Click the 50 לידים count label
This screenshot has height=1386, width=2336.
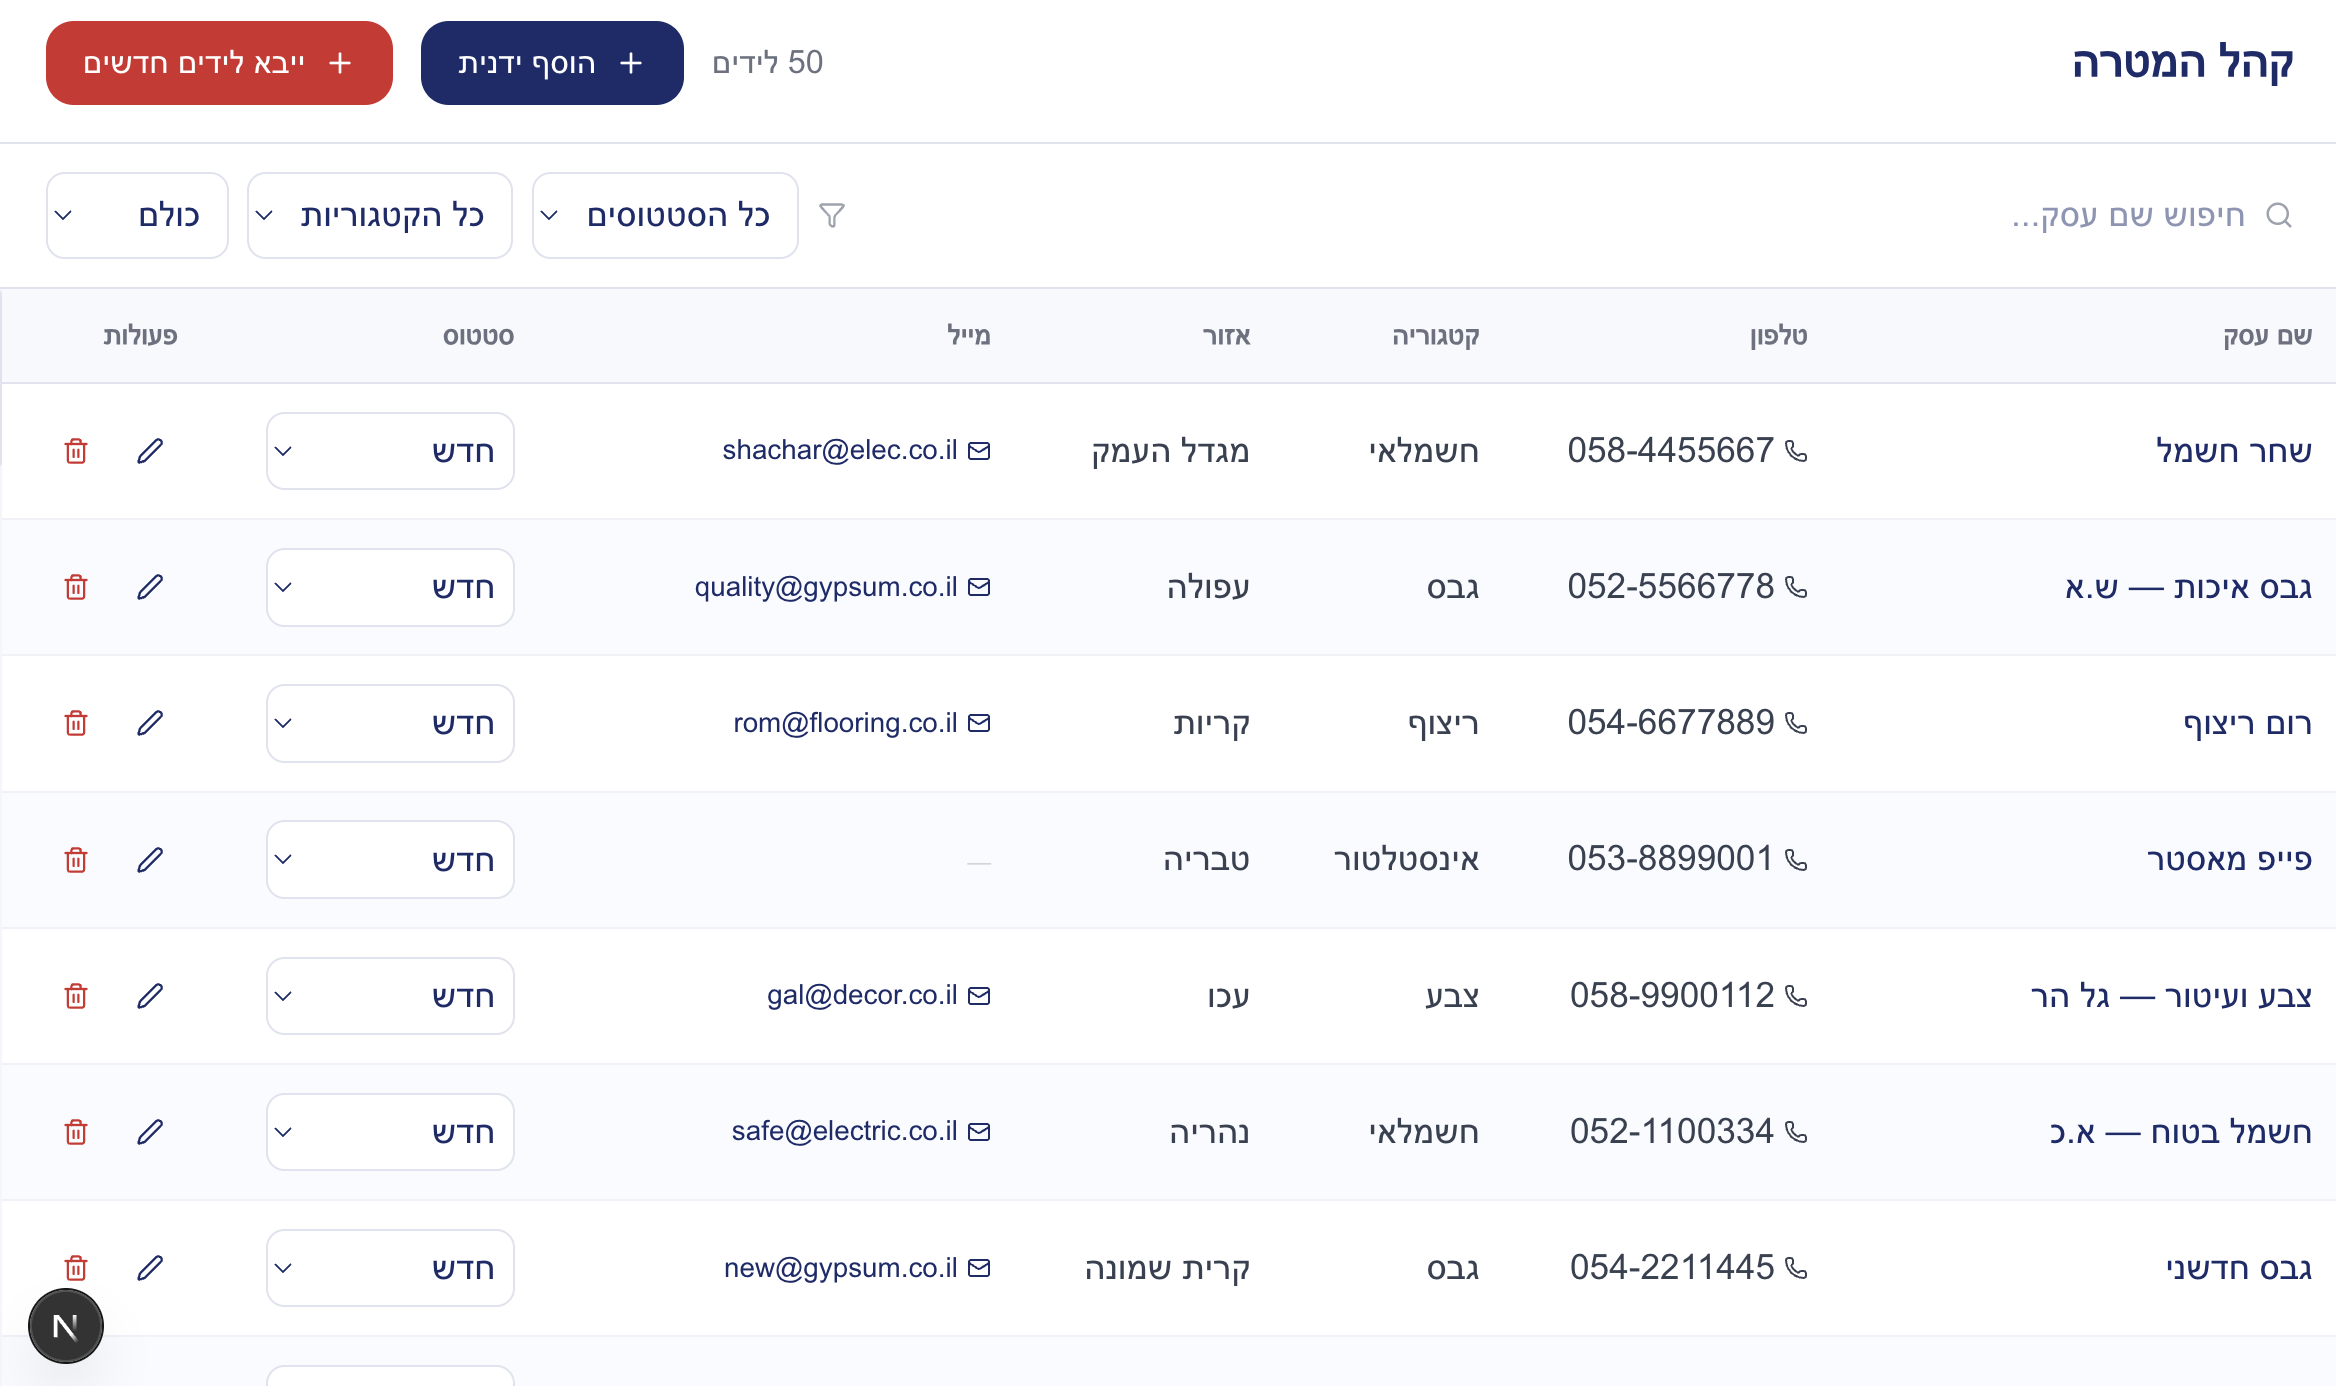pos(768,63)
